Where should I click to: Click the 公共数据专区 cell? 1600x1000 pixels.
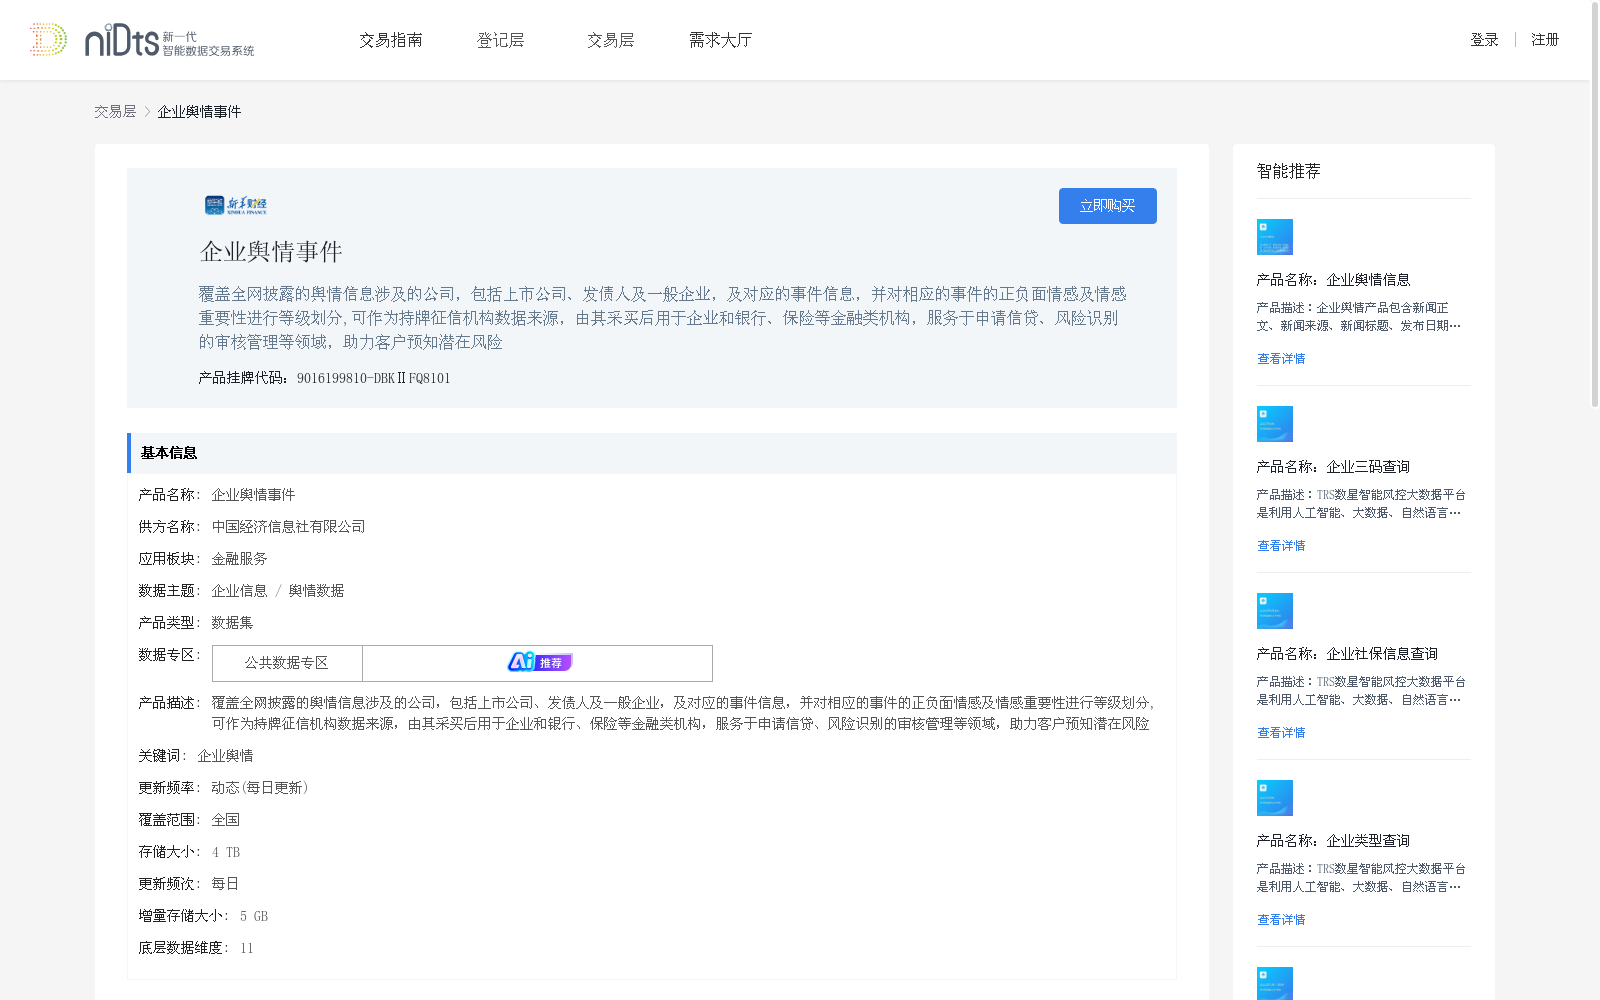pos(287,663)
